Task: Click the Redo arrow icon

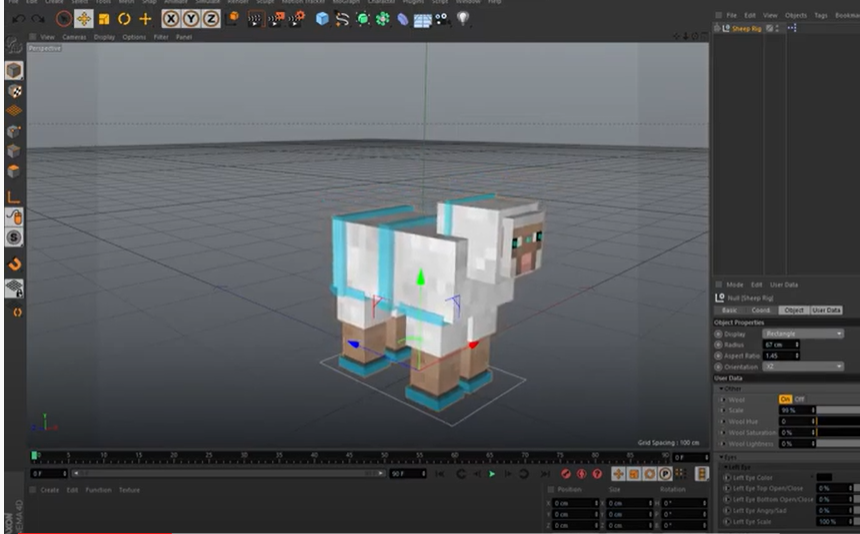Action: coord(38,19)
